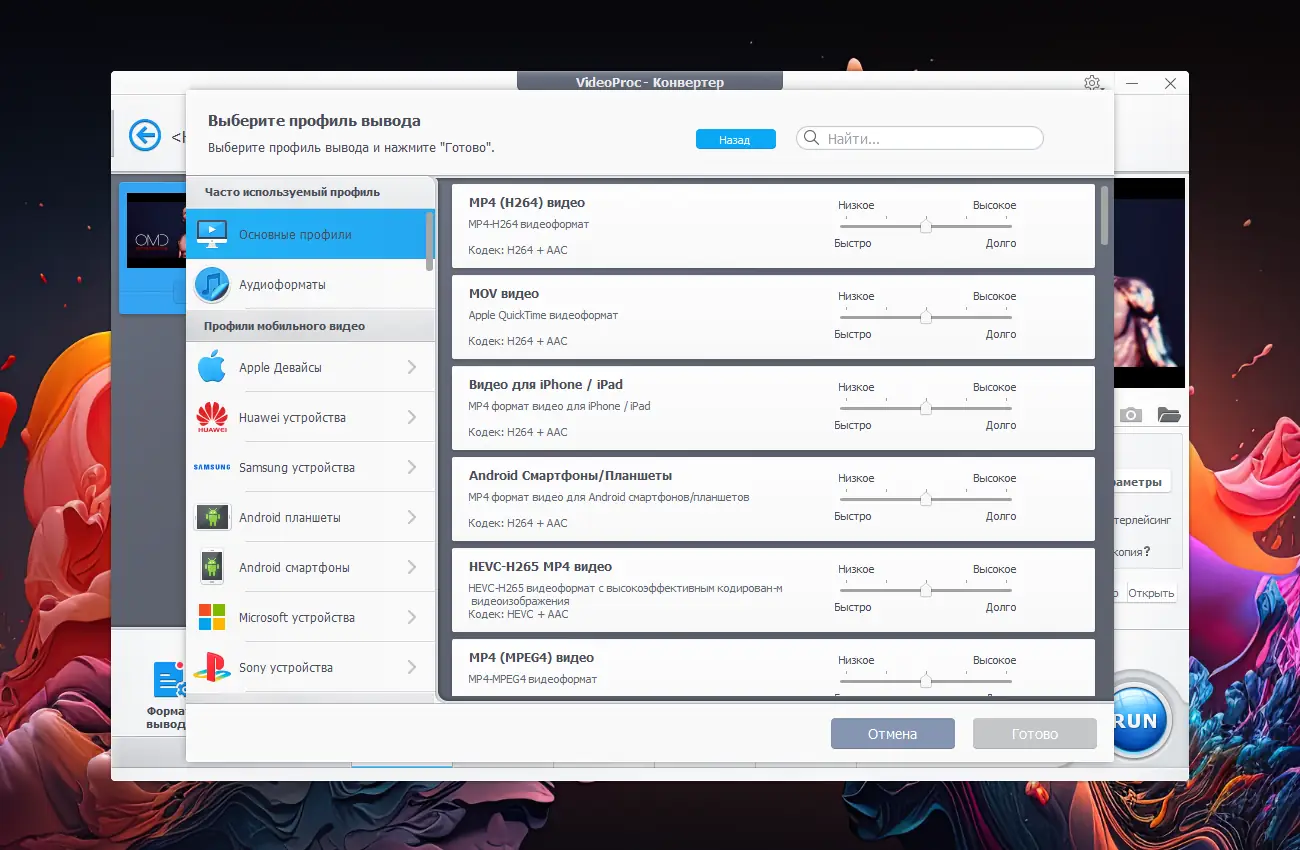Click the search magnifier icon

click(812, 138)
